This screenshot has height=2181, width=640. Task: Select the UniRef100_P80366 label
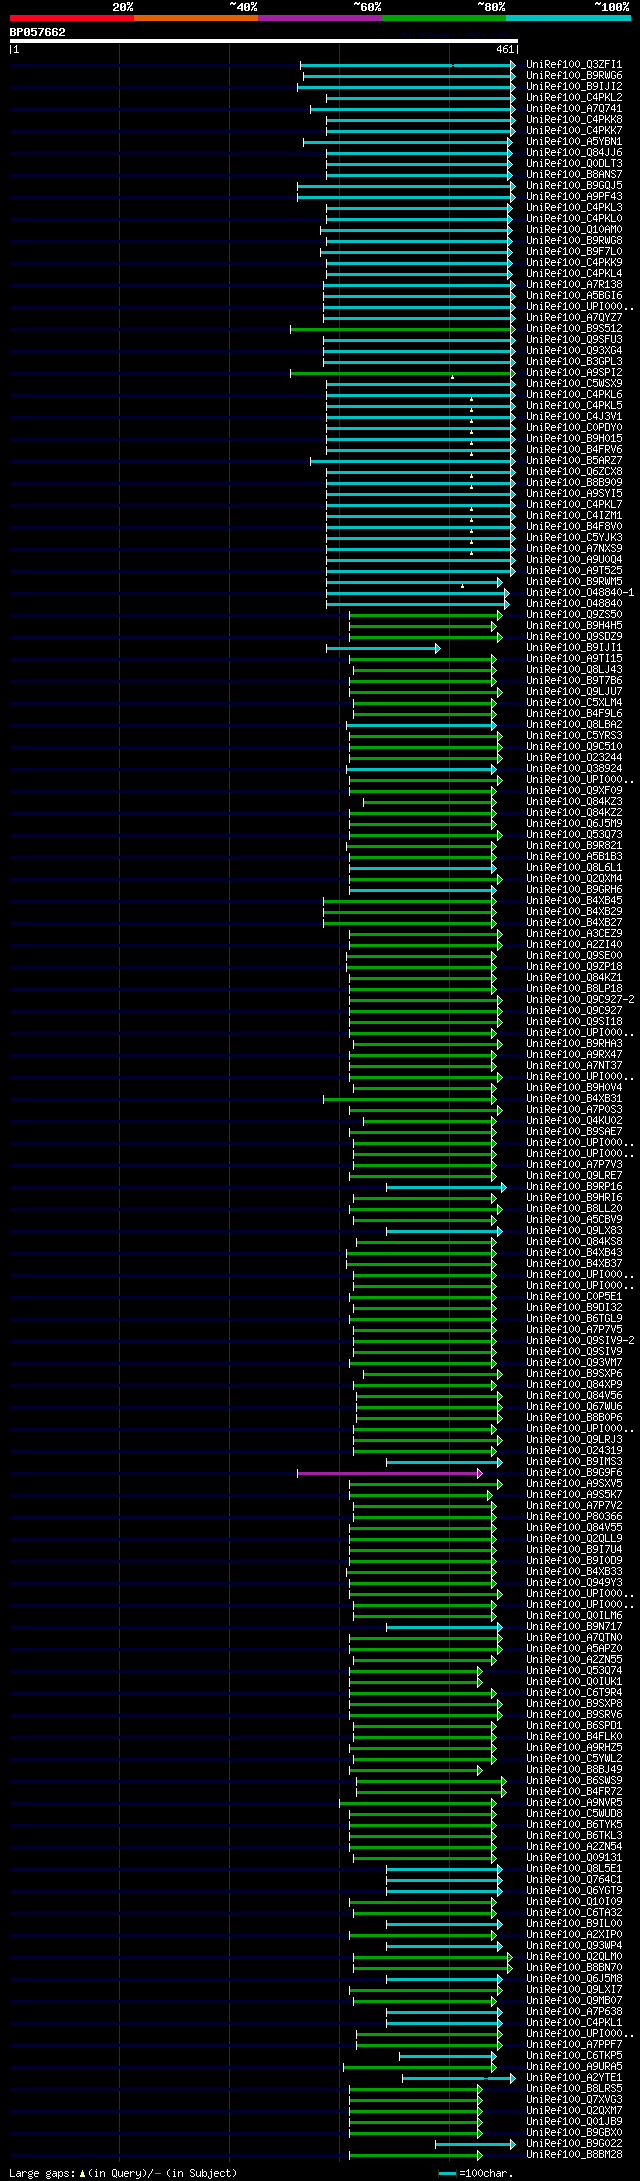tap(574, 1517)
